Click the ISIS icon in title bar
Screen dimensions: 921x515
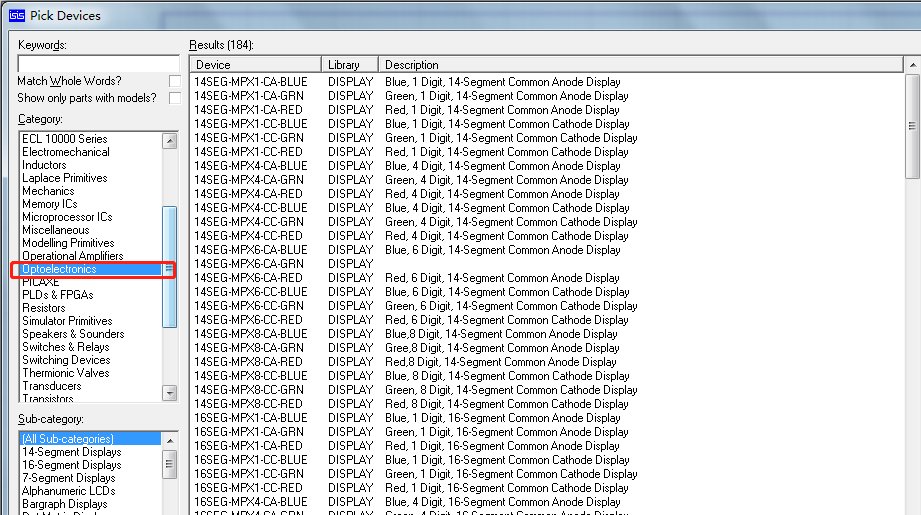(x=16, y=14)
